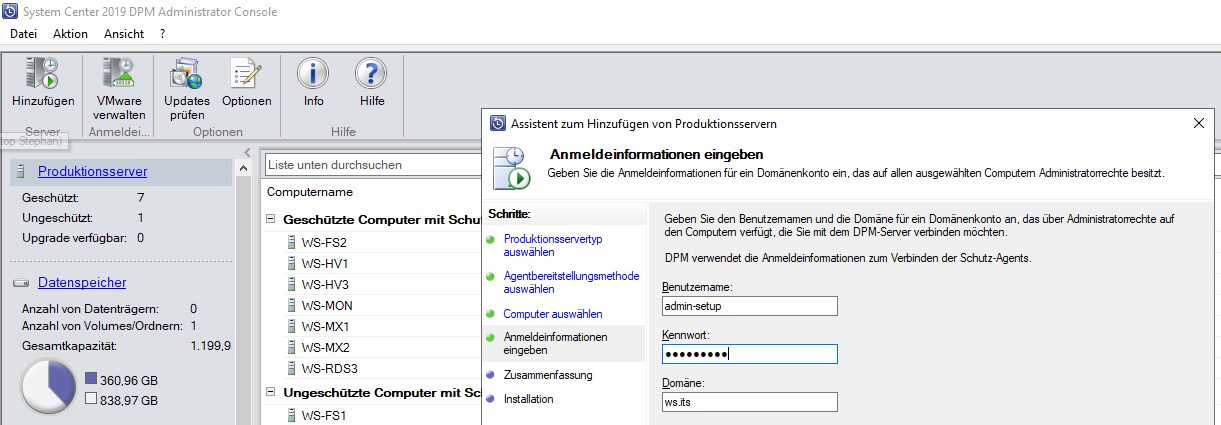Click the server icon beside WS-FS2
The height and width of the screenshot is (425, 1221).
pyautogui.click(x=292, y=242)
